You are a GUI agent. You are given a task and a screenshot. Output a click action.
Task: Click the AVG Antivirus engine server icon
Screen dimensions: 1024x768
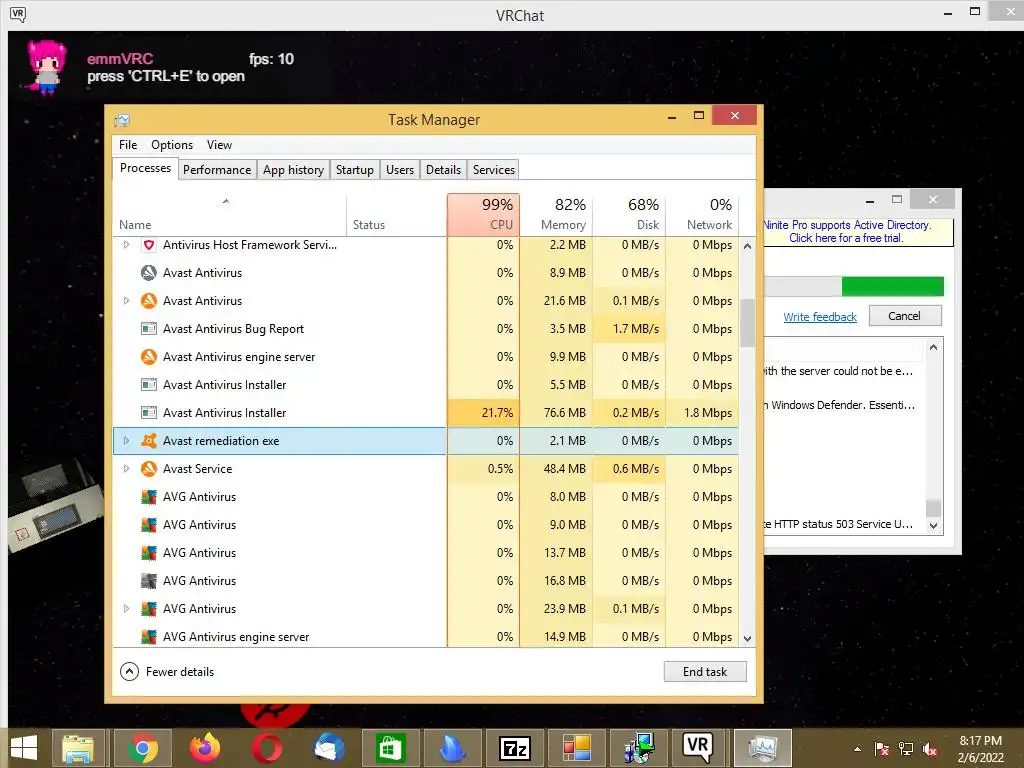149,637
